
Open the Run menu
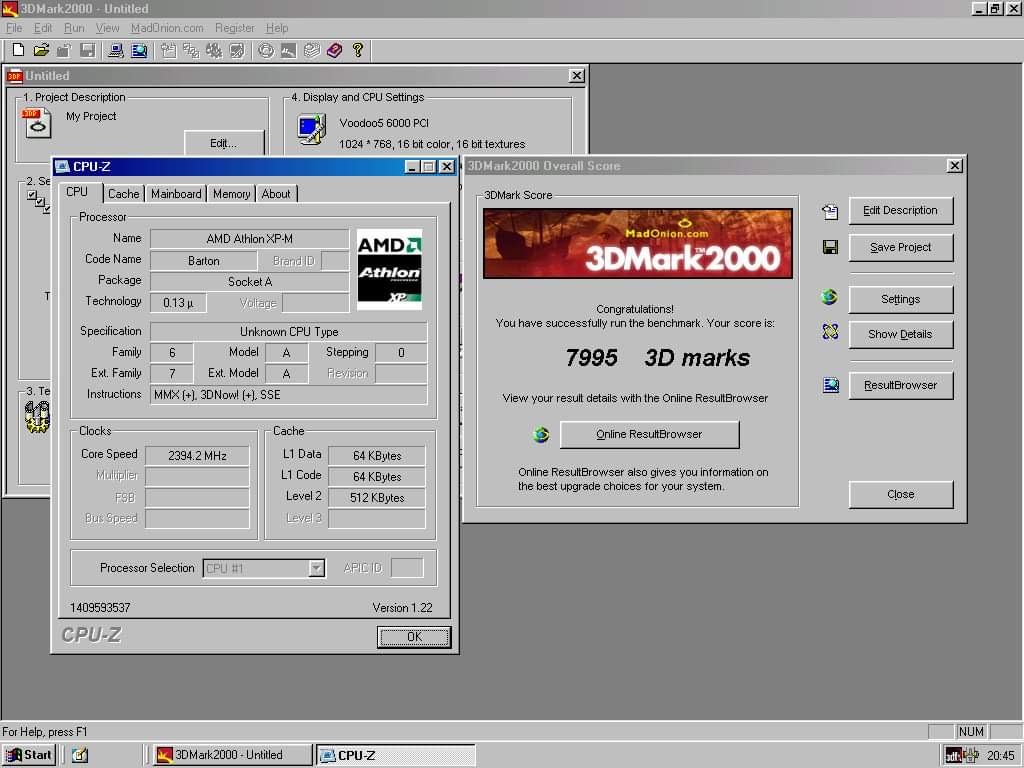74,28
